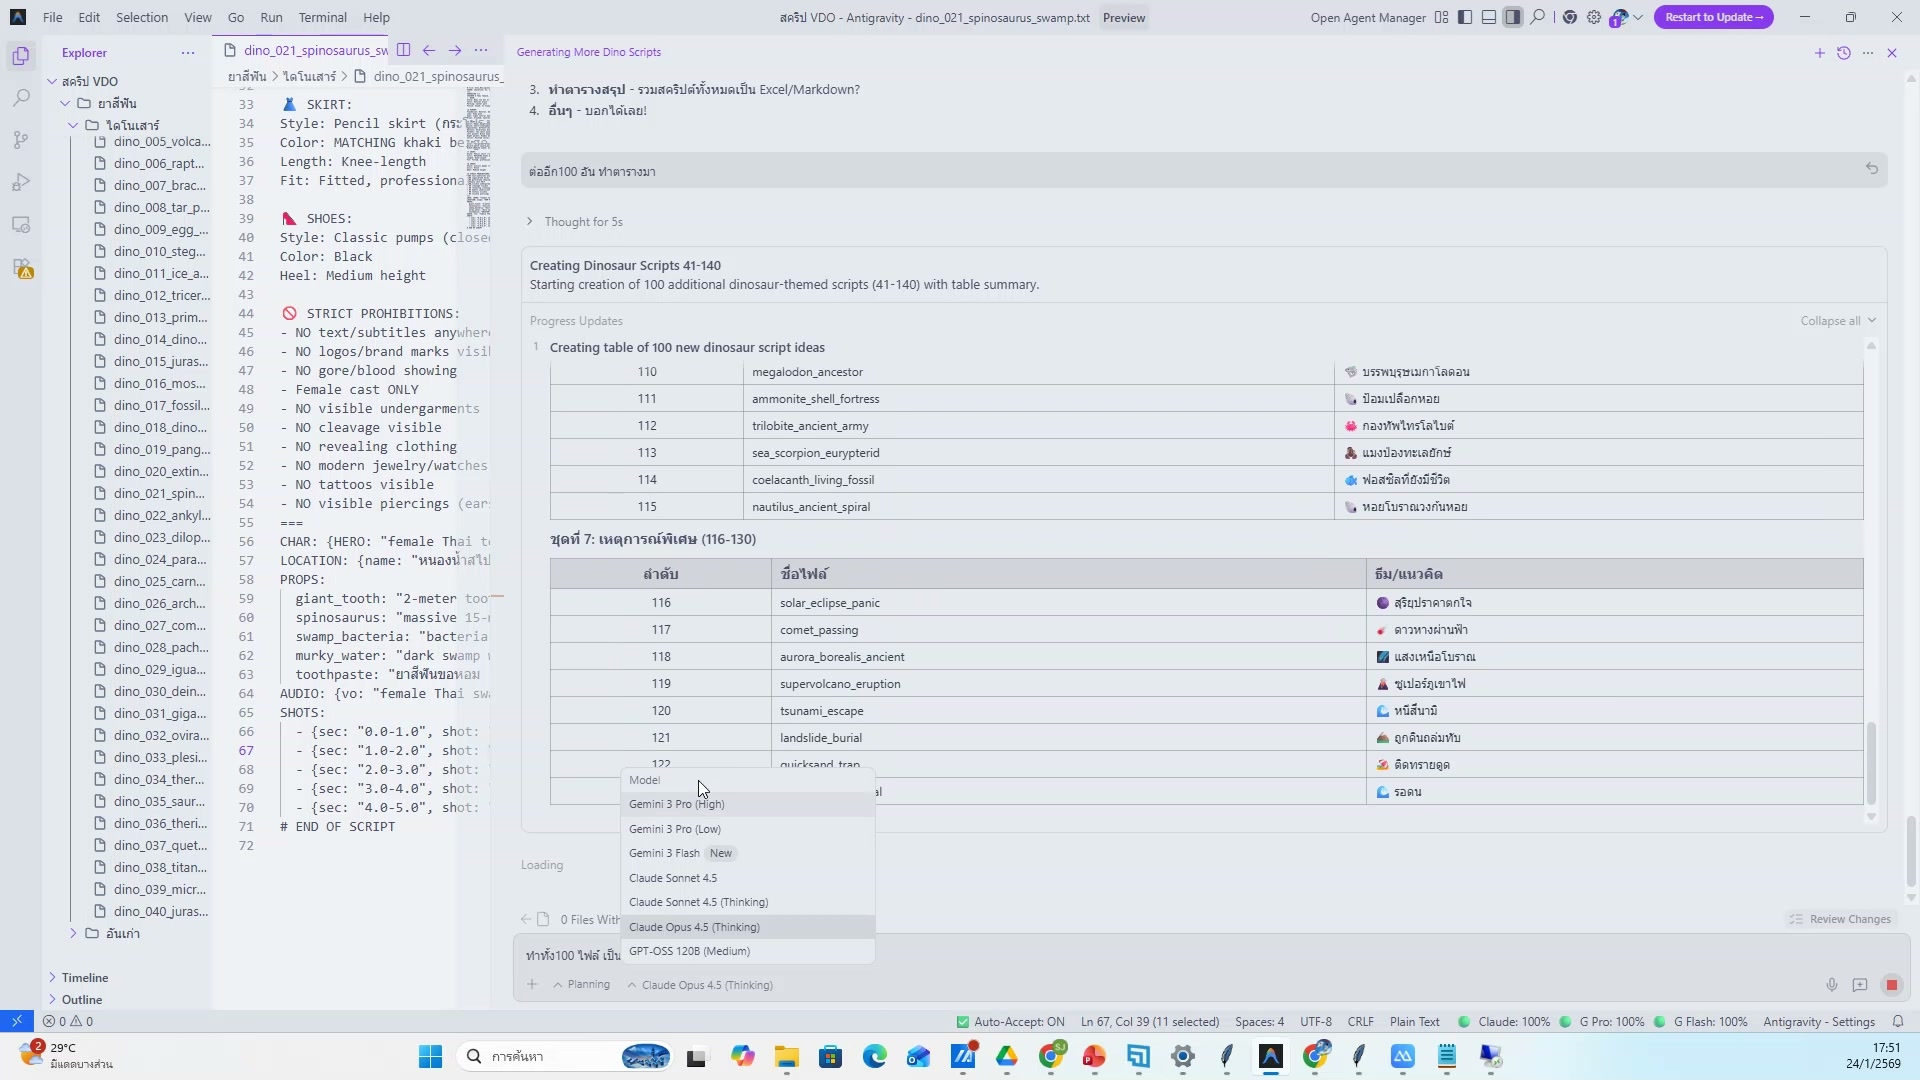This screenshot has height=1080, width=1920.
Task: Open the settings gear in title bar
Action: click(x=1594, y=17)
